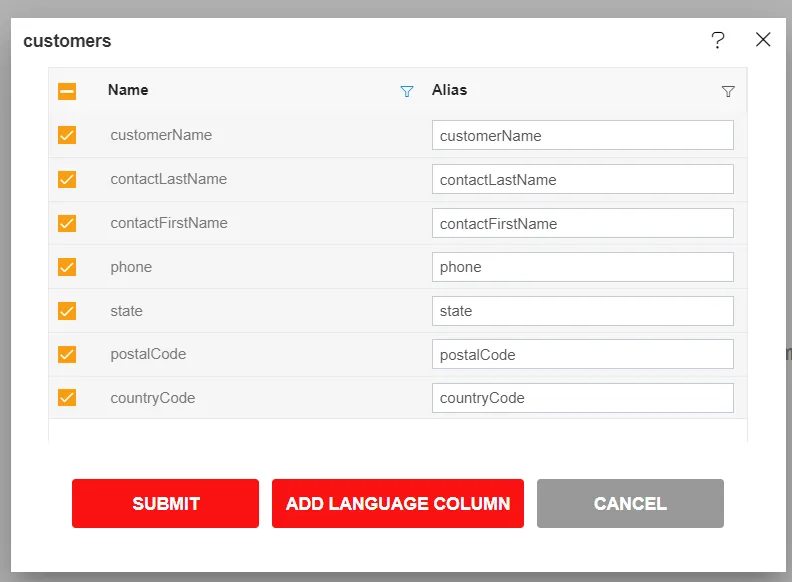Uncheck the postalCode checkbox
The height and width of the screenshot is (582, 792).
click(67, 354)
